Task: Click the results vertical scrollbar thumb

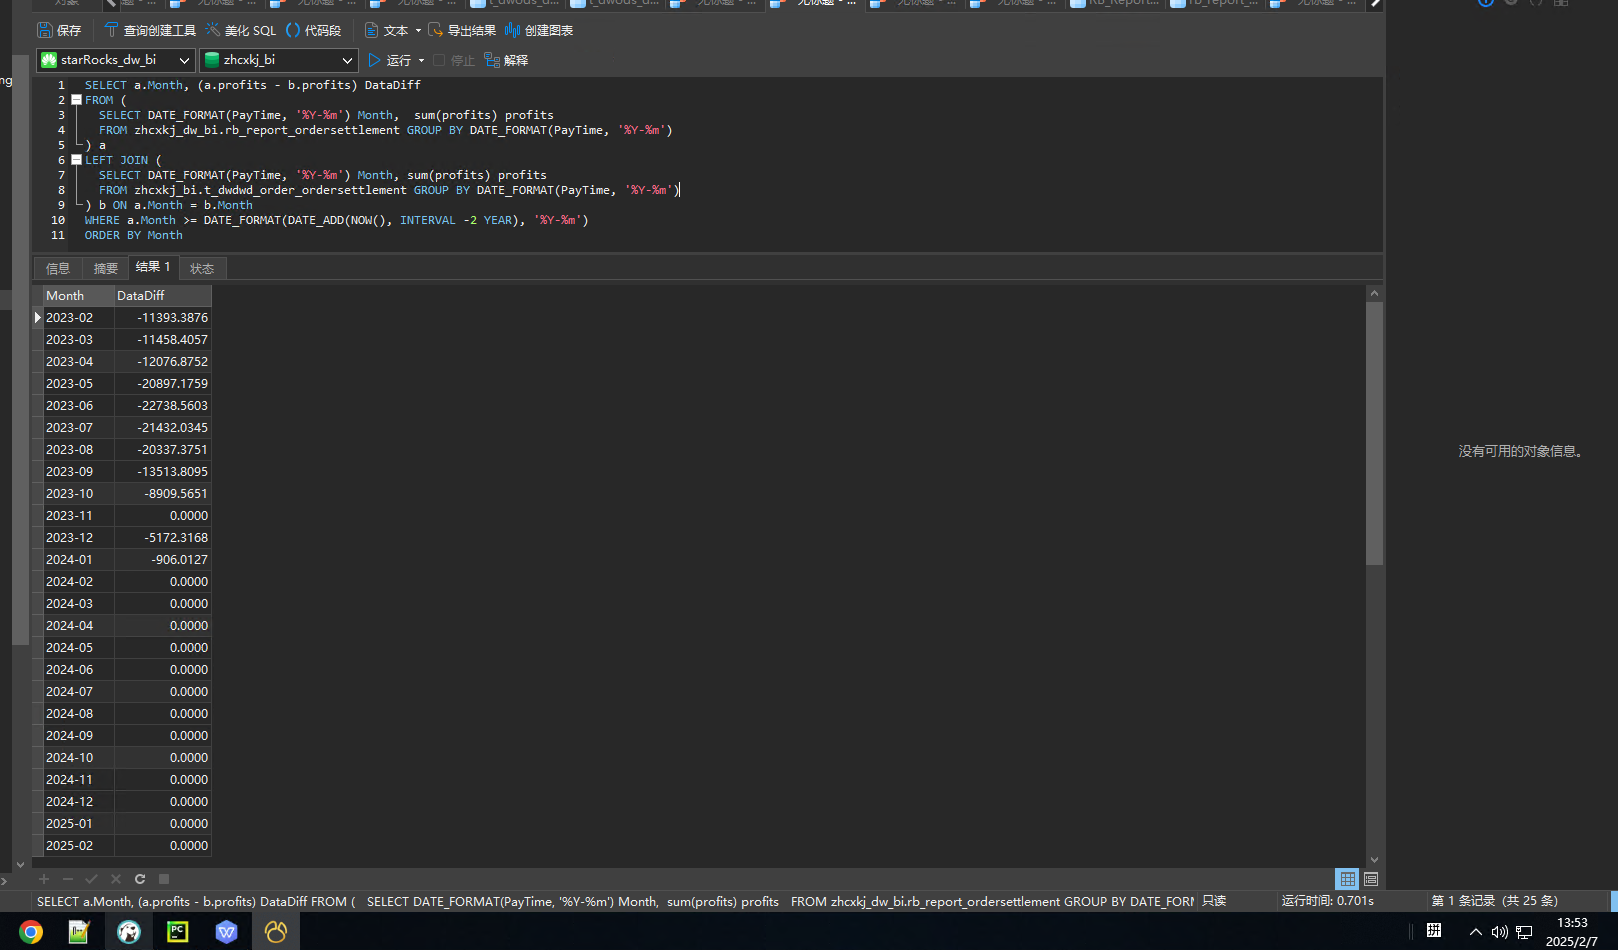Action: click(1374, 433)
